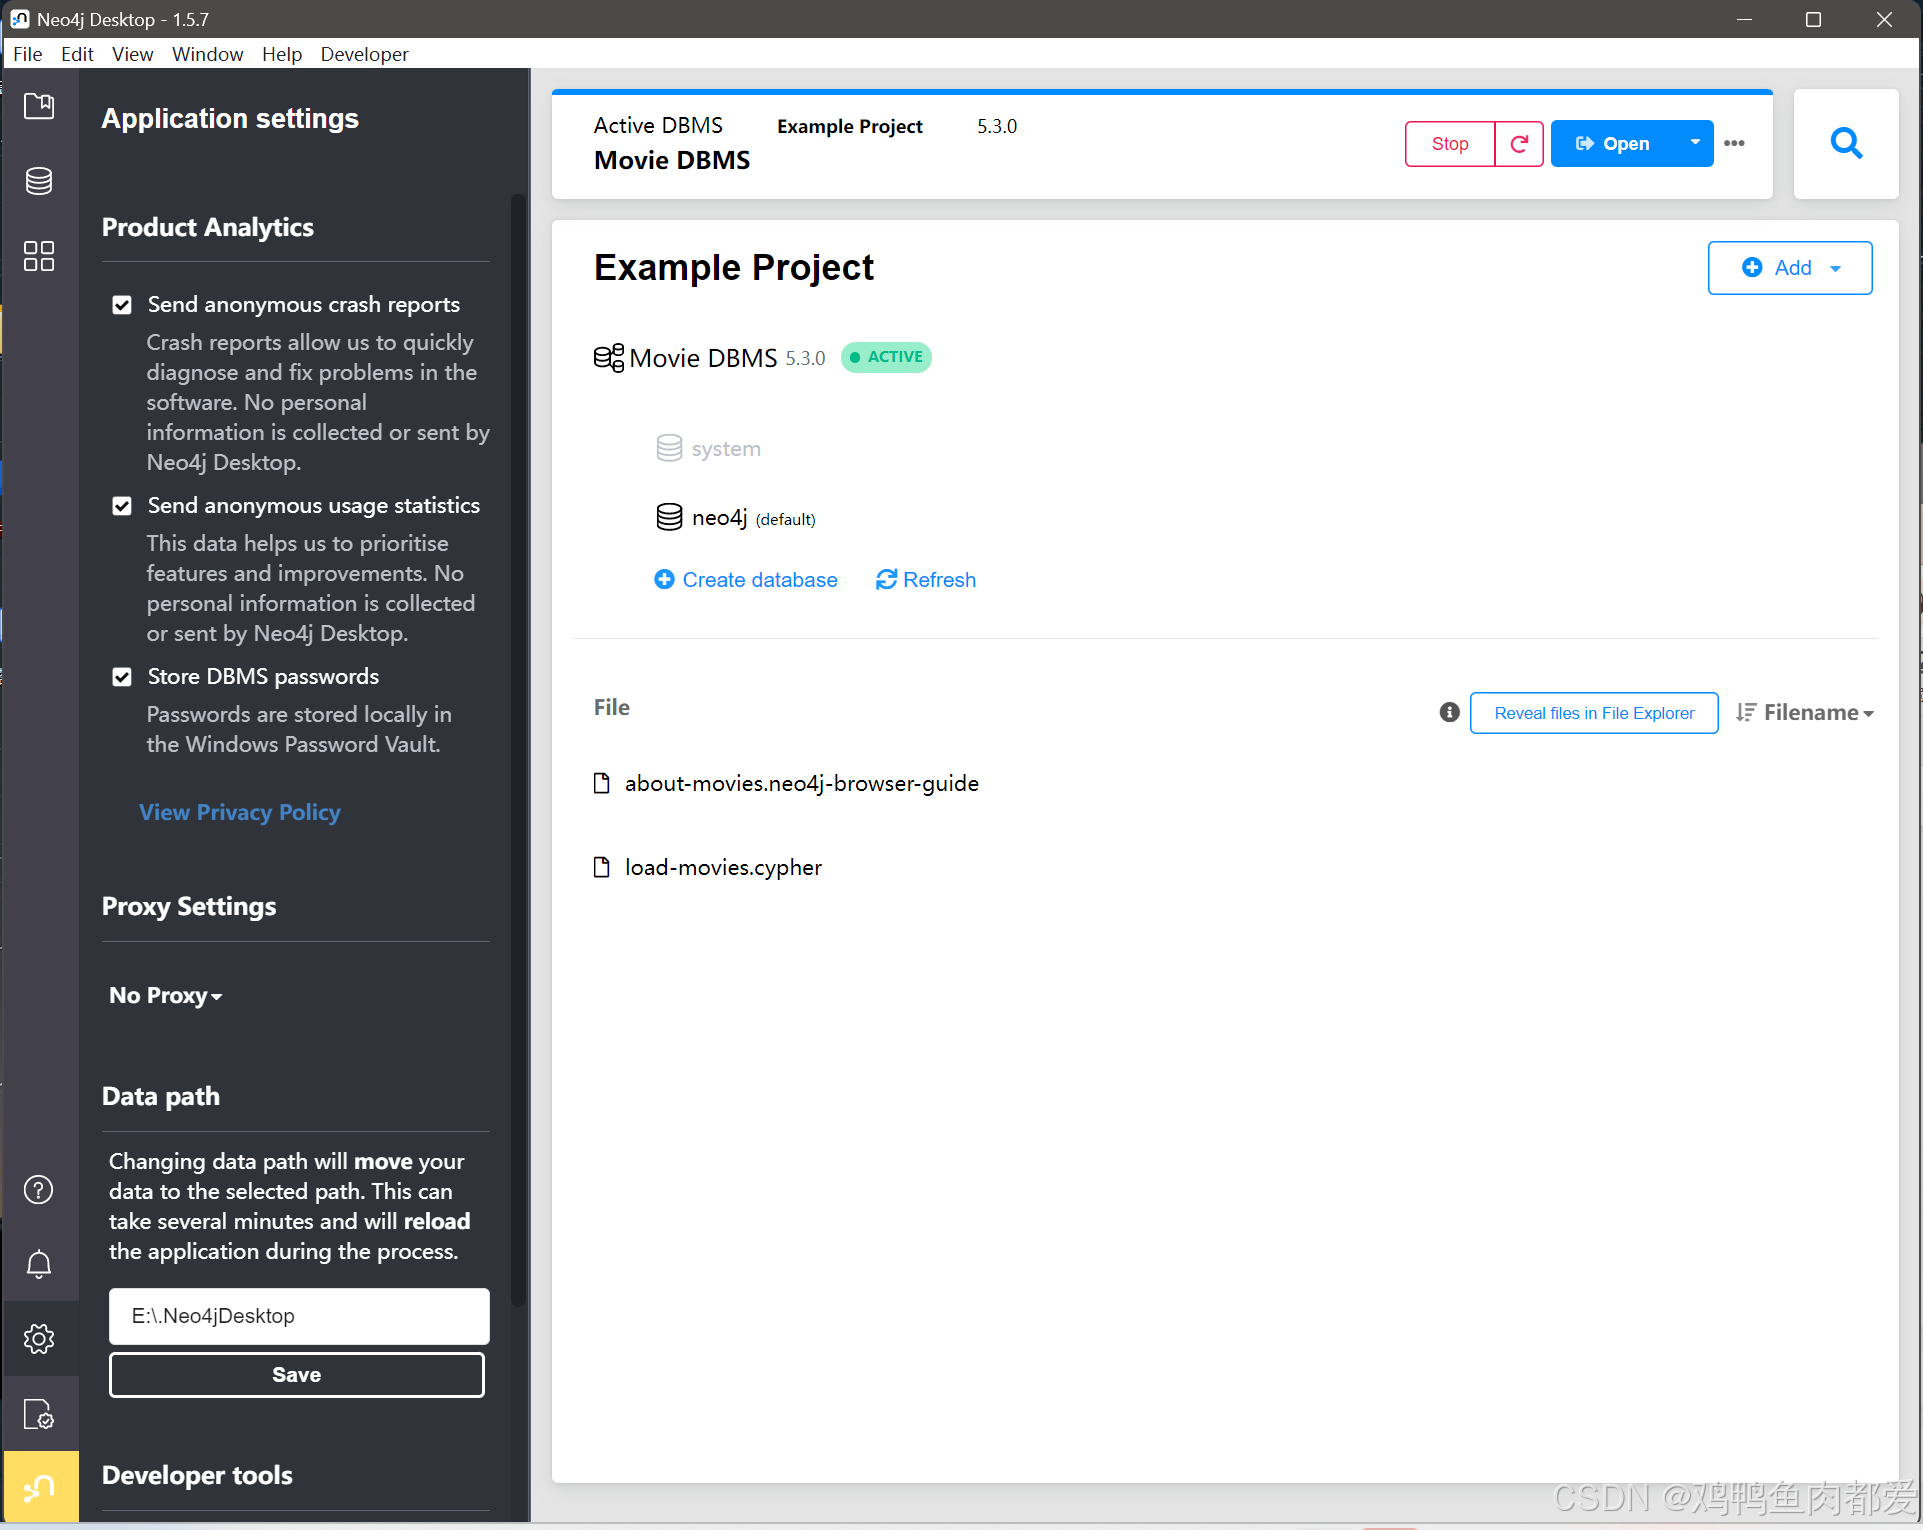1923x1530 pixels.
Task: Click the Software keys license icon
Action: [x=39, y=1414]
